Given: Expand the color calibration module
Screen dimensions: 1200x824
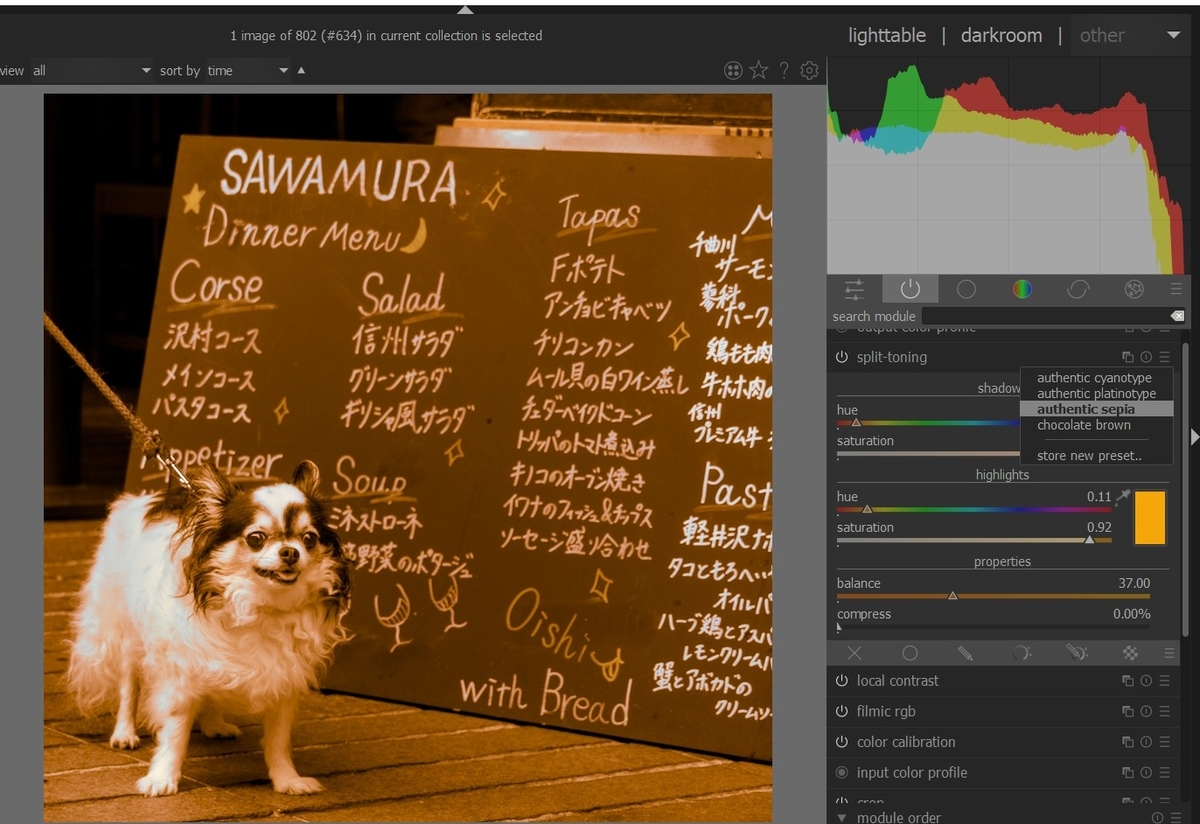Looking at the screenshot, I should (x=906, y=742).
